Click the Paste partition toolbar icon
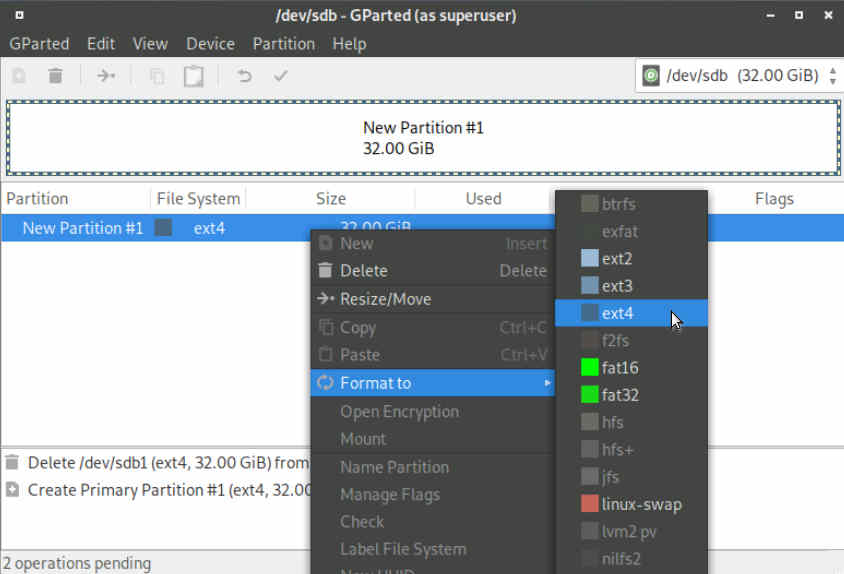 [x=194, y=76]
